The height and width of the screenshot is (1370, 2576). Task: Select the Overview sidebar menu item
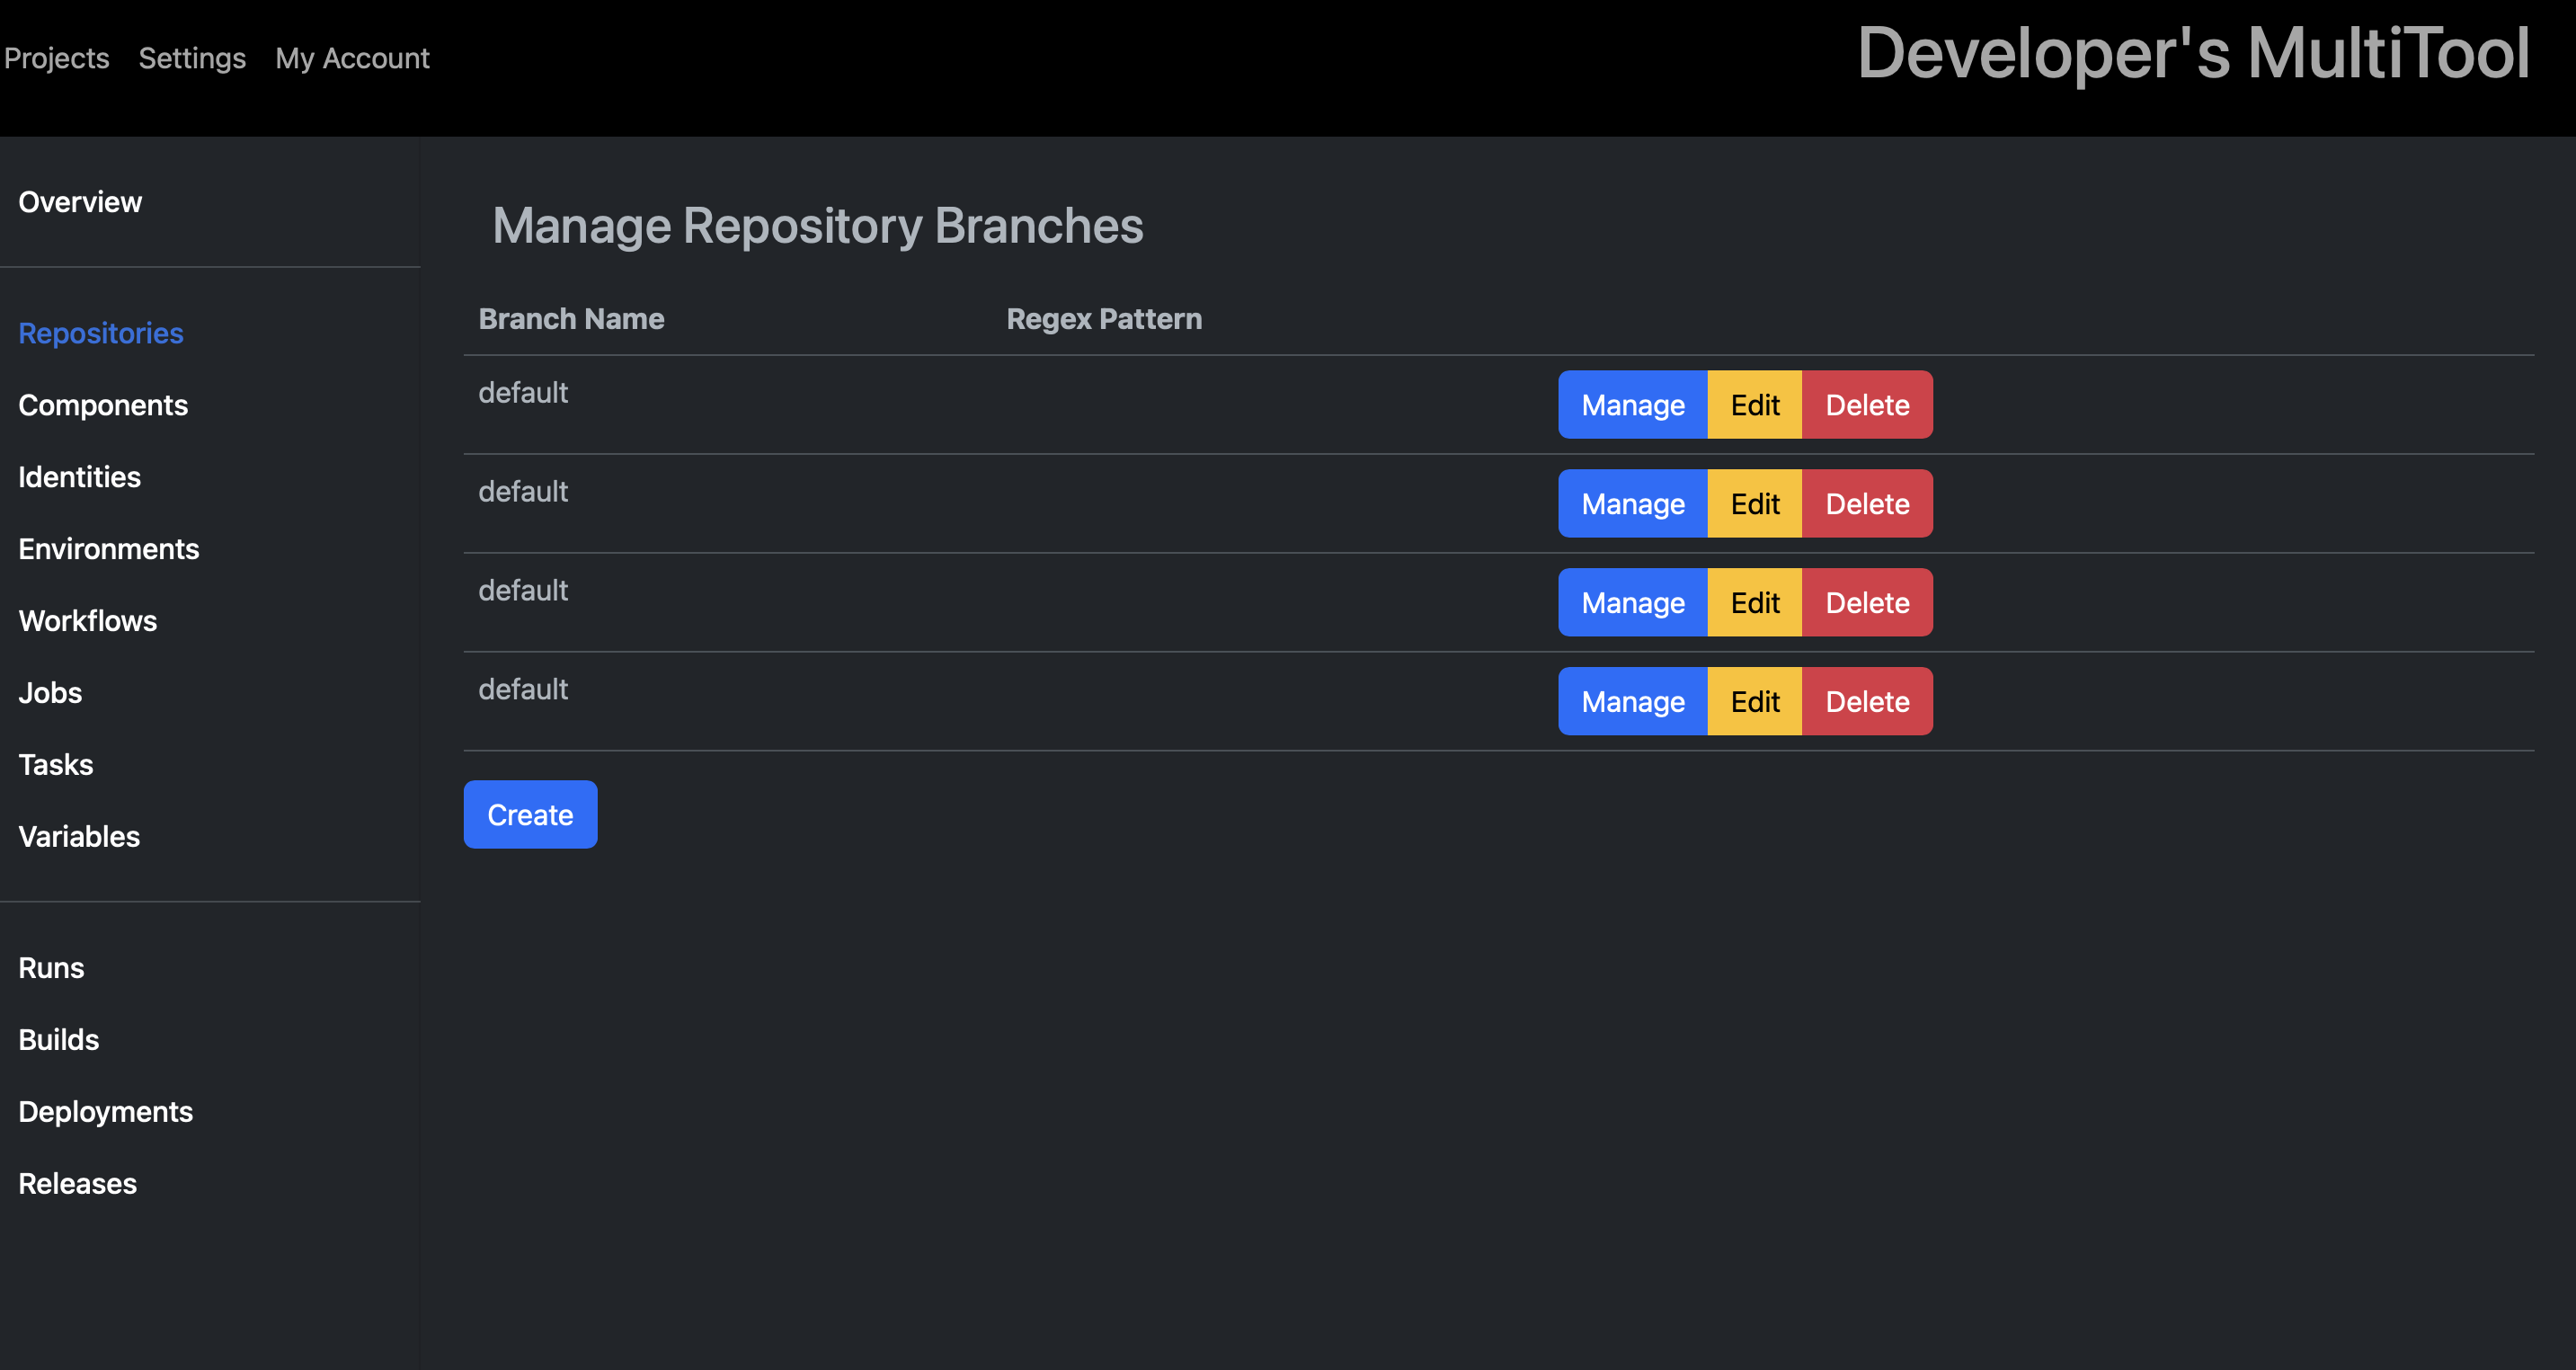click(x=80, y=201)
